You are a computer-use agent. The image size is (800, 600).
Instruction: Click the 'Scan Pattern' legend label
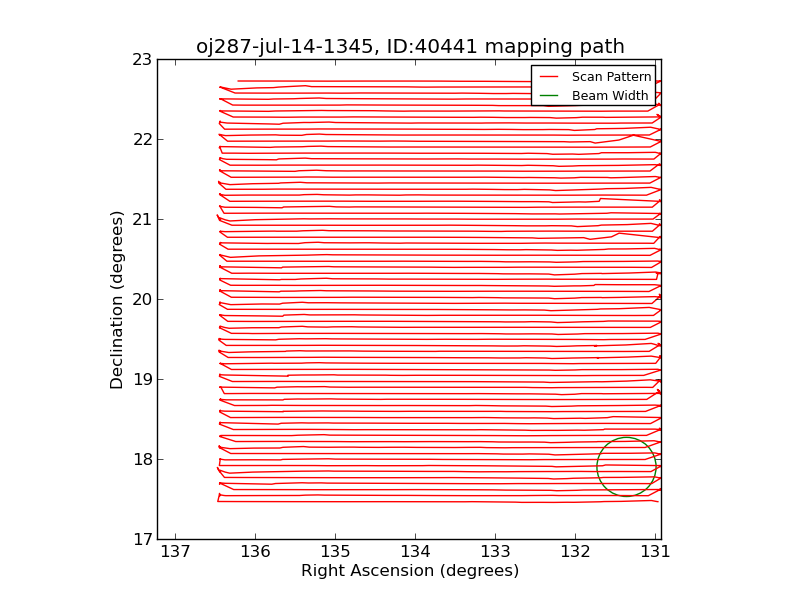[x=611, y=77]
